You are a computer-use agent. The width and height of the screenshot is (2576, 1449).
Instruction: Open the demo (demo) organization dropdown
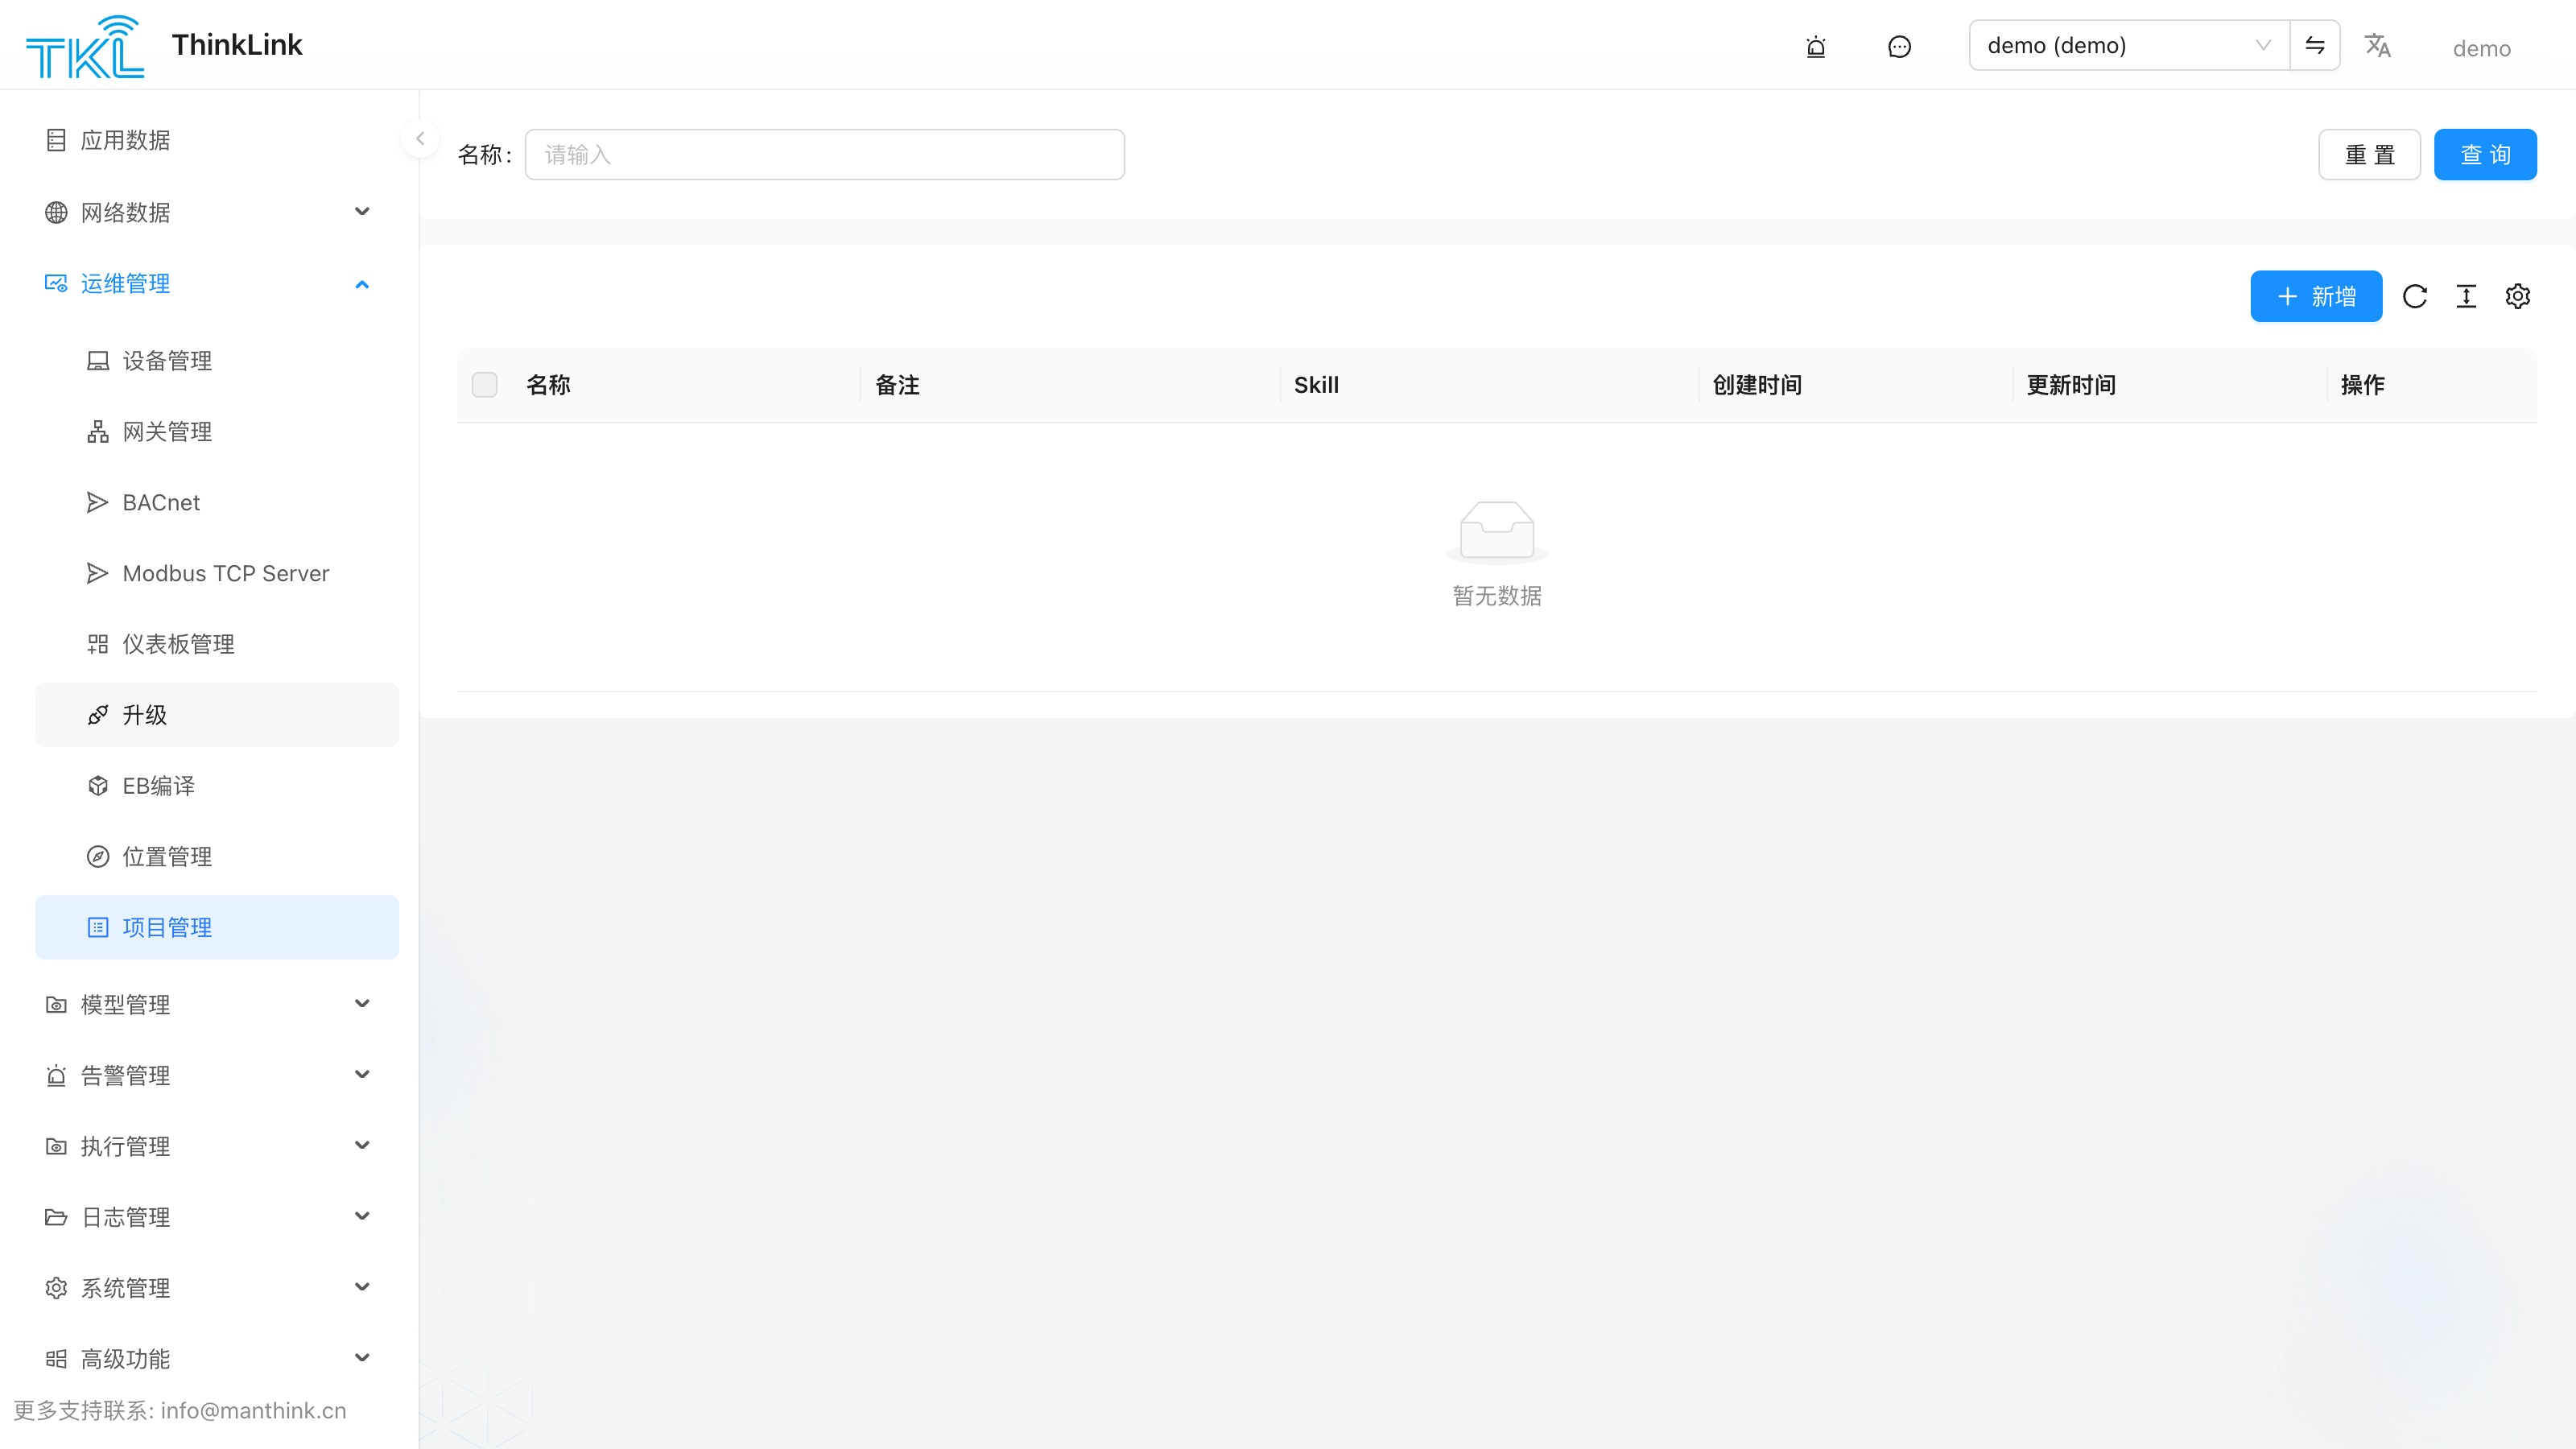[2129, 45]
